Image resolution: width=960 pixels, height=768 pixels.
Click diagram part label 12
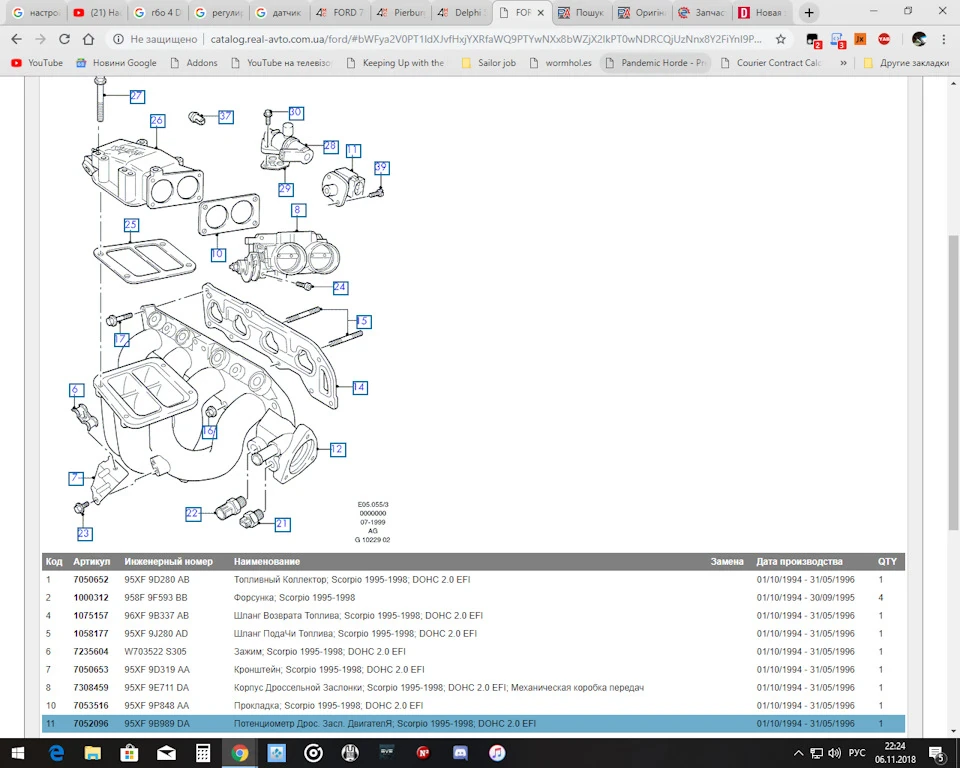pyautogui.click(x=337, y=450)
